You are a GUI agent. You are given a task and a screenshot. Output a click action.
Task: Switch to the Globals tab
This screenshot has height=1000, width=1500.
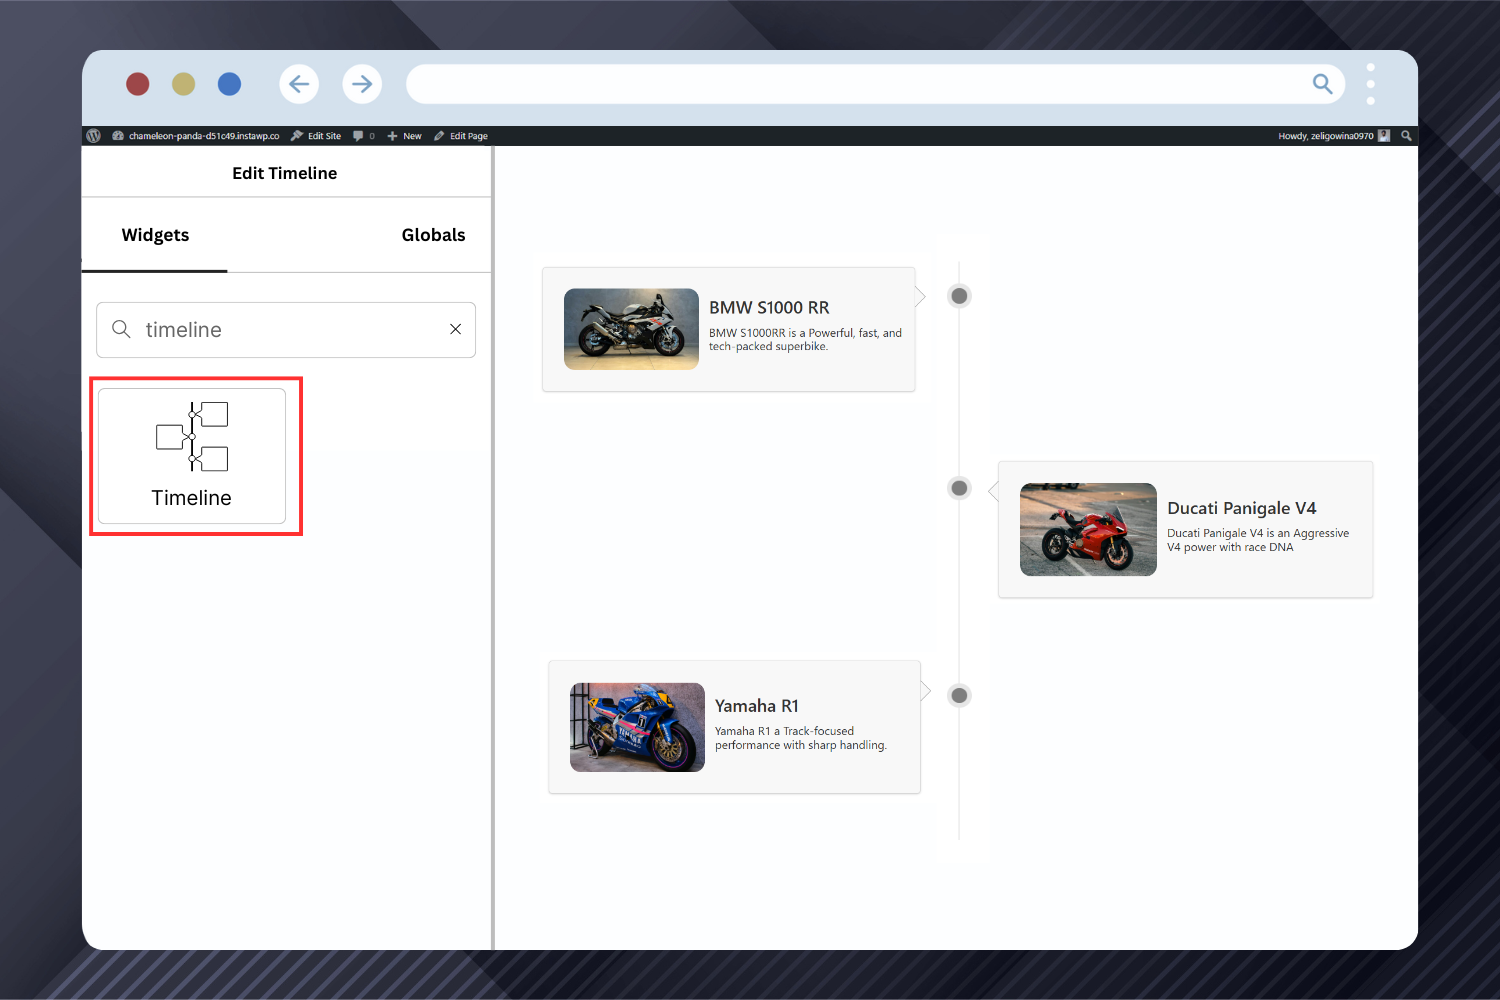coord(433,235)
